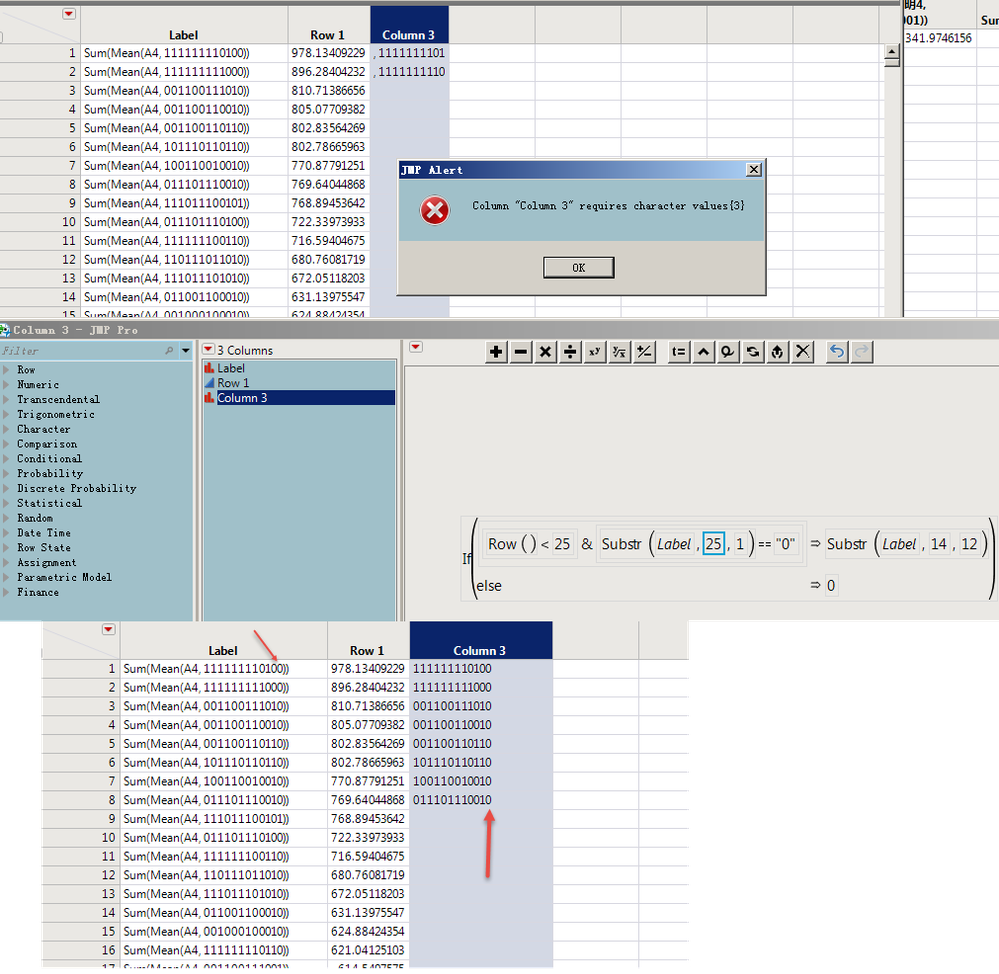Expand the Character function group
Image resolution: width=999 pixels, height=974 pixels.
[x=6, y=429]
